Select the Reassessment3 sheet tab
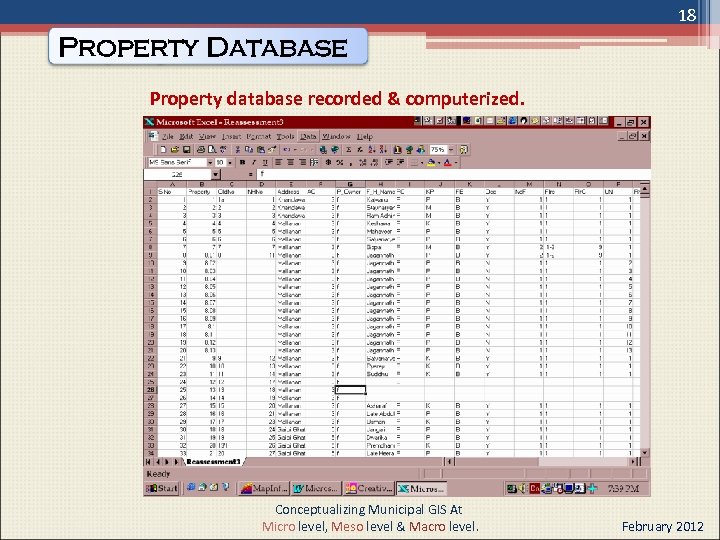 click(214, 461)
